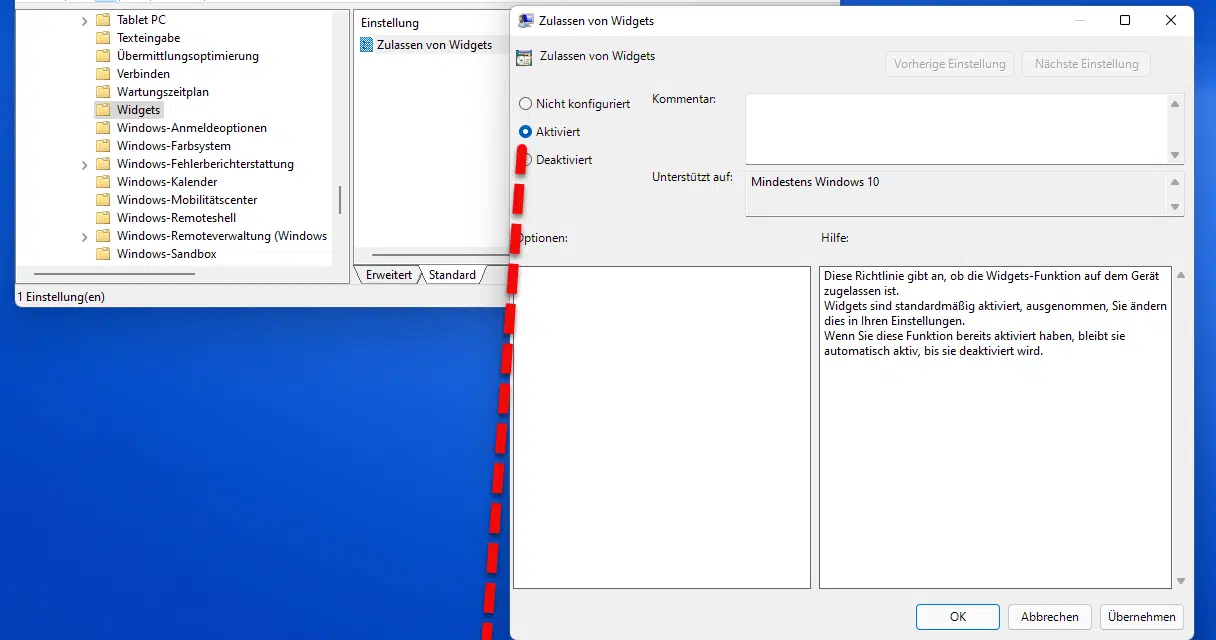The width and height of the screenshot is (1216, 640).
Task: Click the OK button
Action: [957, 617]
